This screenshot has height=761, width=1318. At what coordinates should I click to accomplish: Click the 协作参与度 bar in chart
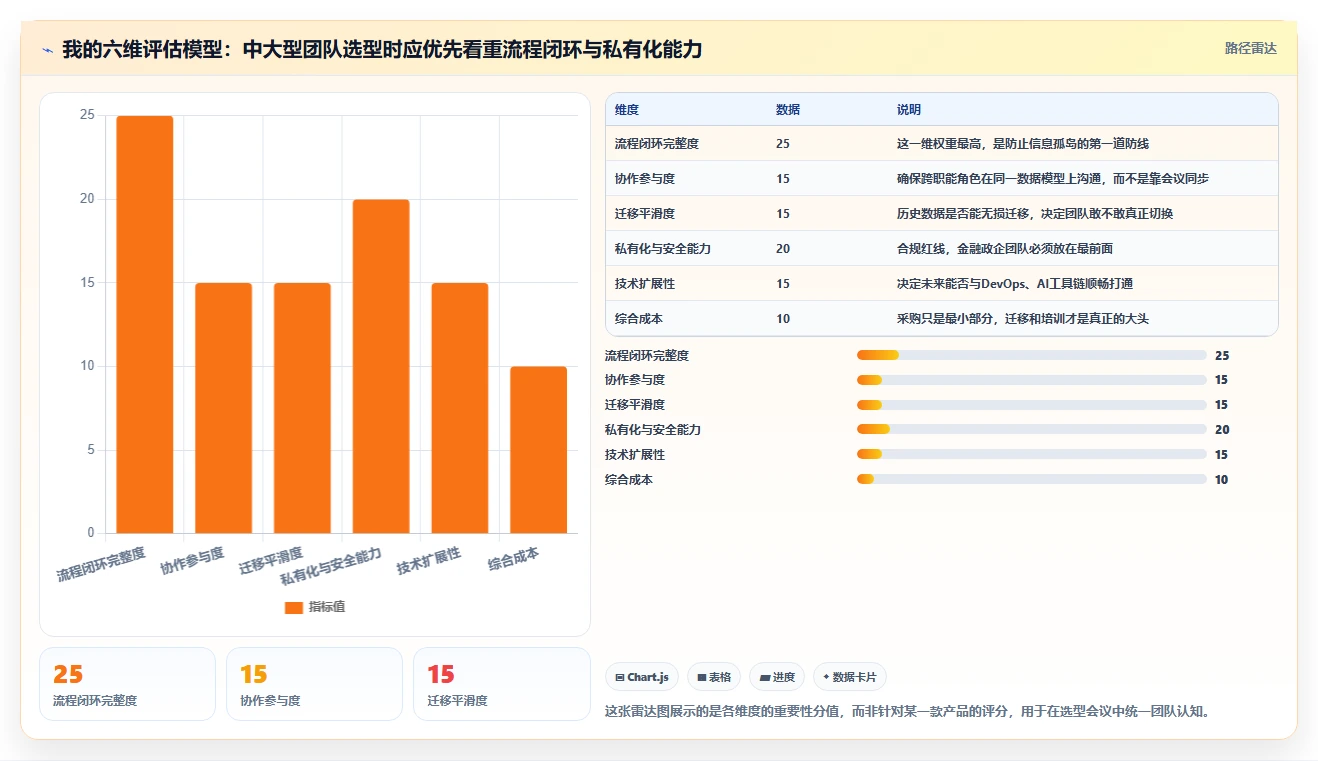pos(224,408)
